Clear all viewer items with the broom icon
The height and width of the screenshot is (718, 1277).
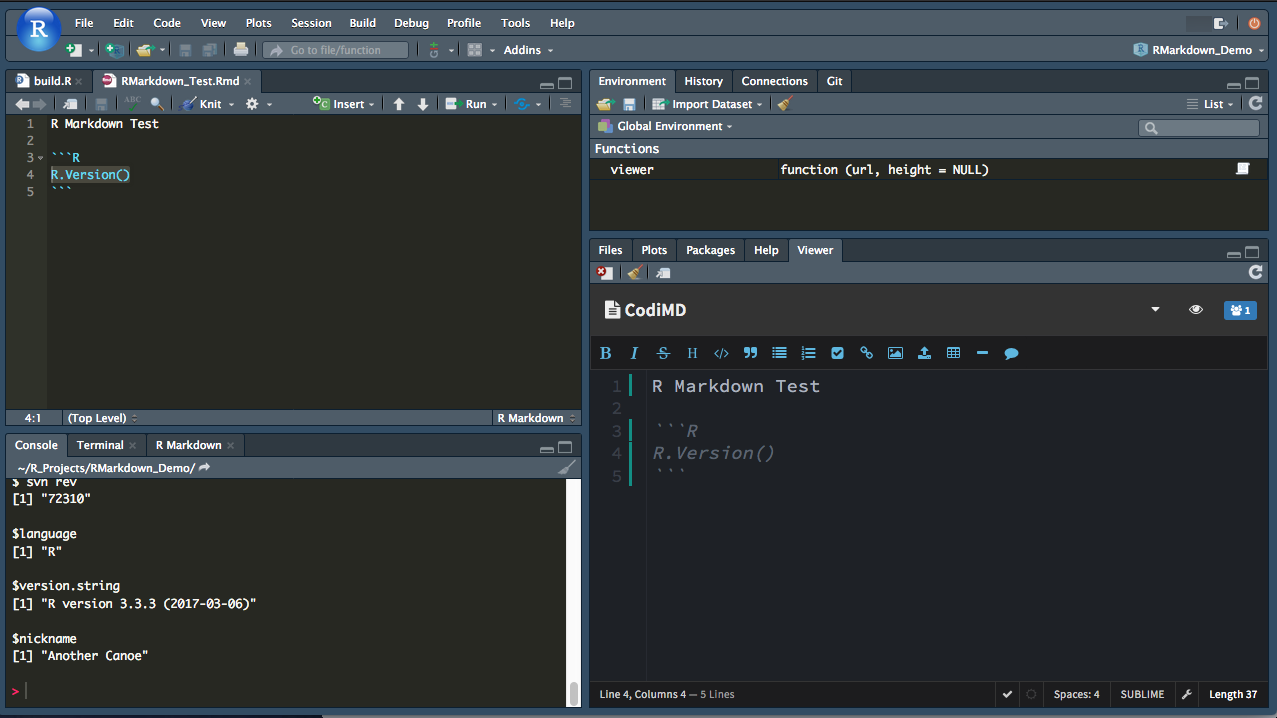coord(634,272)
